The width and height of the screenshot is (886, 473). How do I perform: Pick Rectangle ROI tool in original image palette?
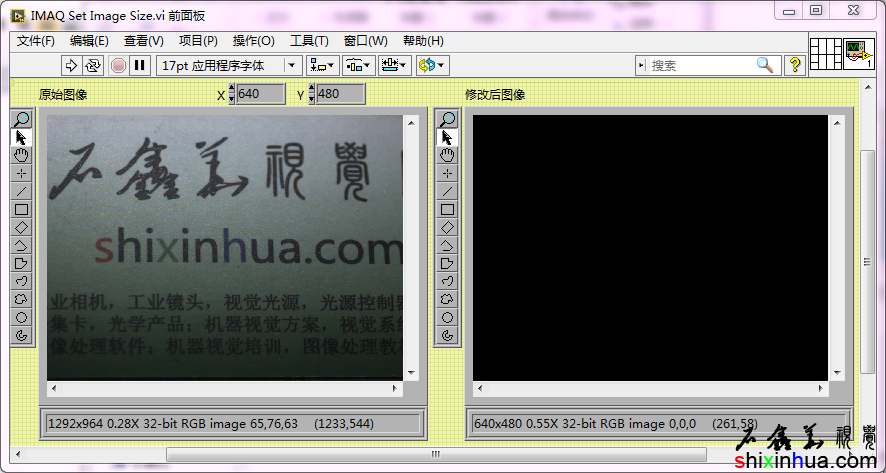coord(22,209)
